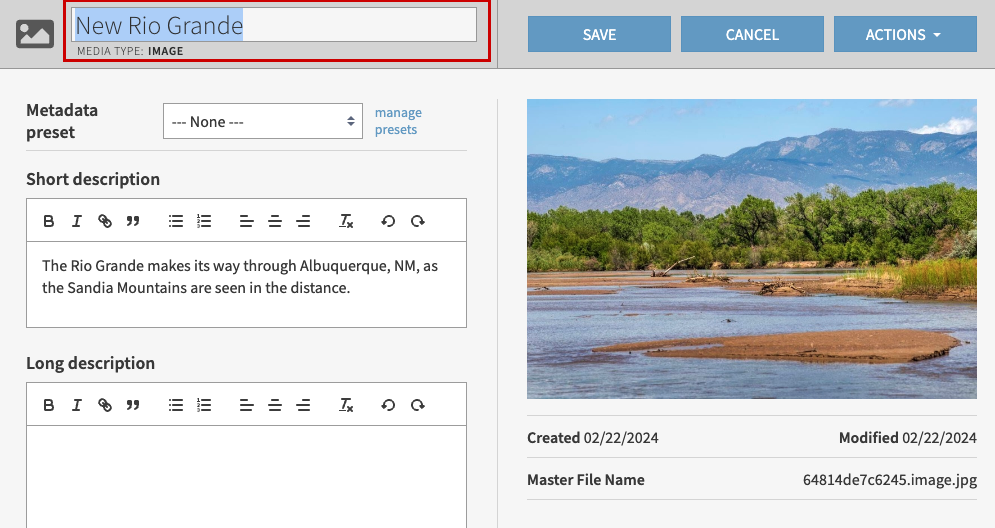Insert link in Short description editor

(104, 221)
